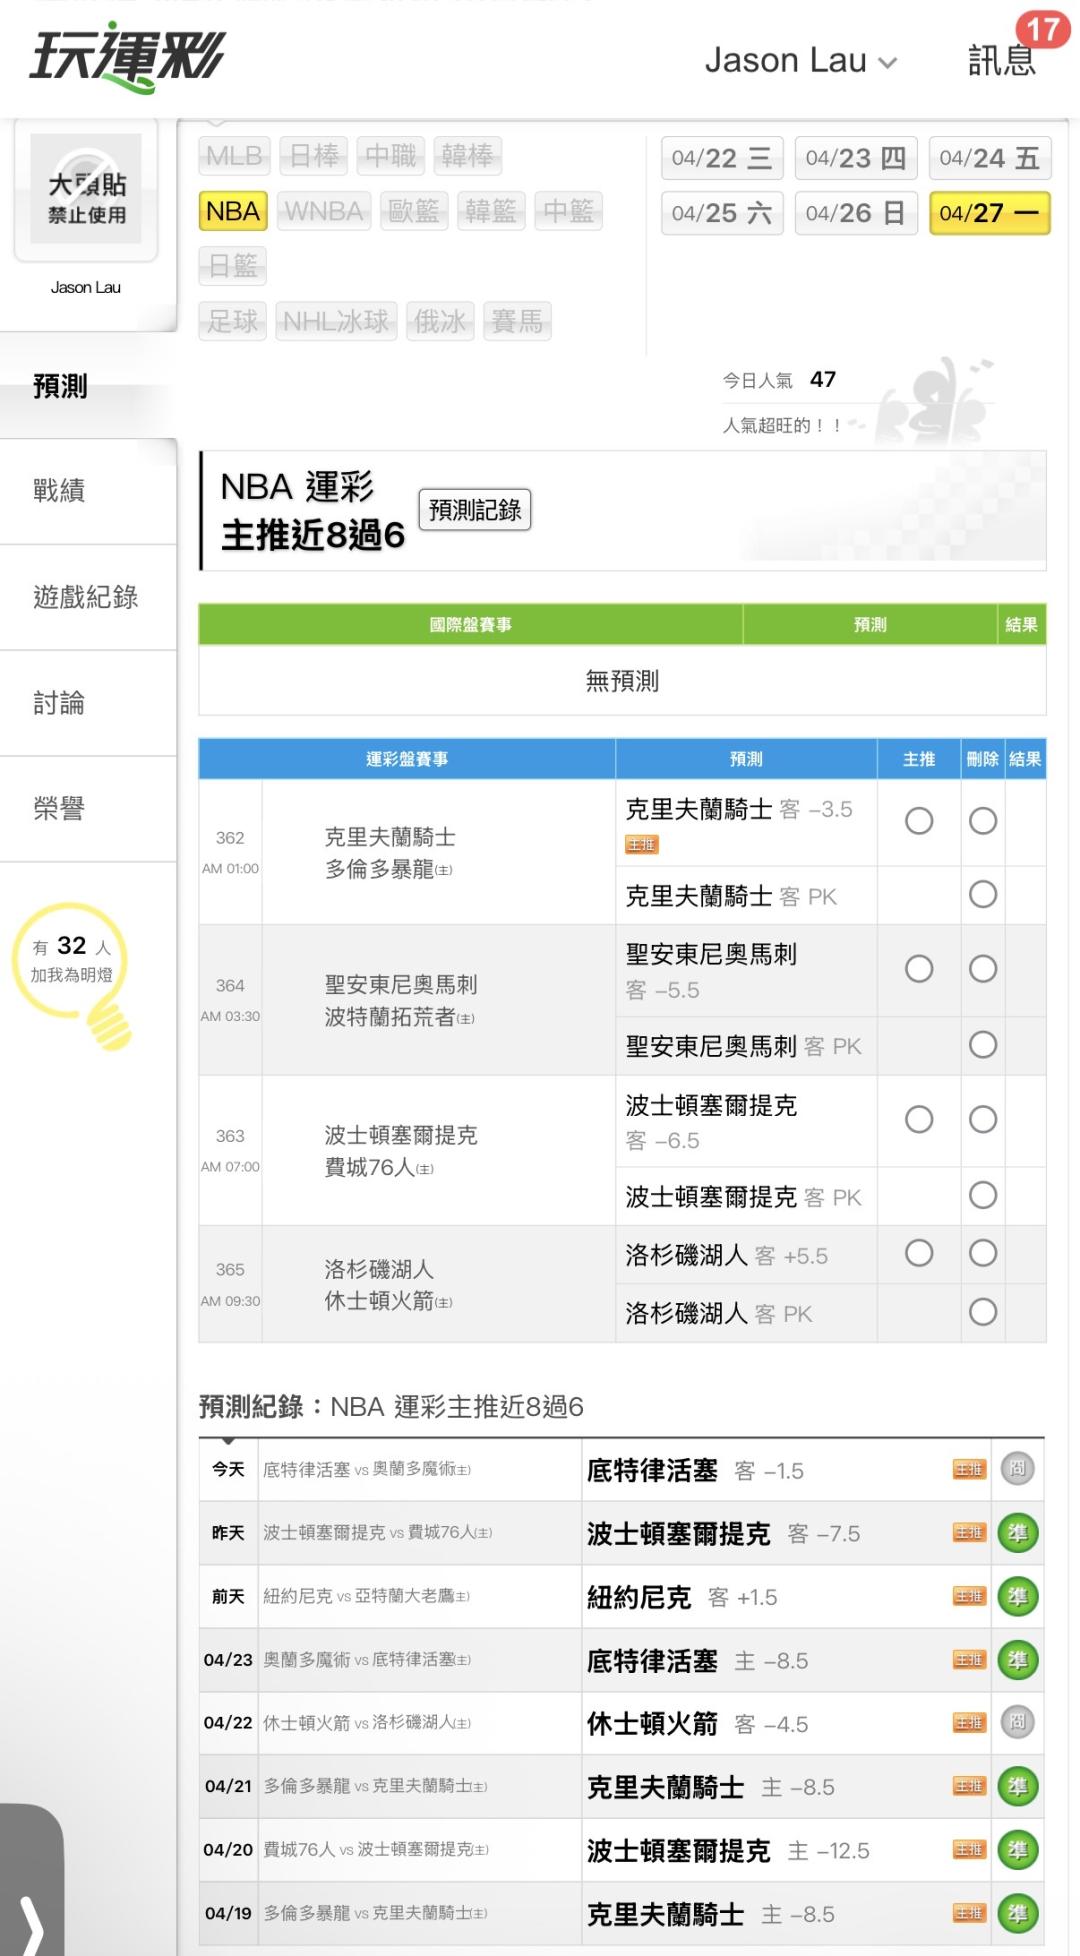Click green 準 badge on 04/19 row
The width and height of the screenshot is (1080, 1956).
point(1017,1913)
